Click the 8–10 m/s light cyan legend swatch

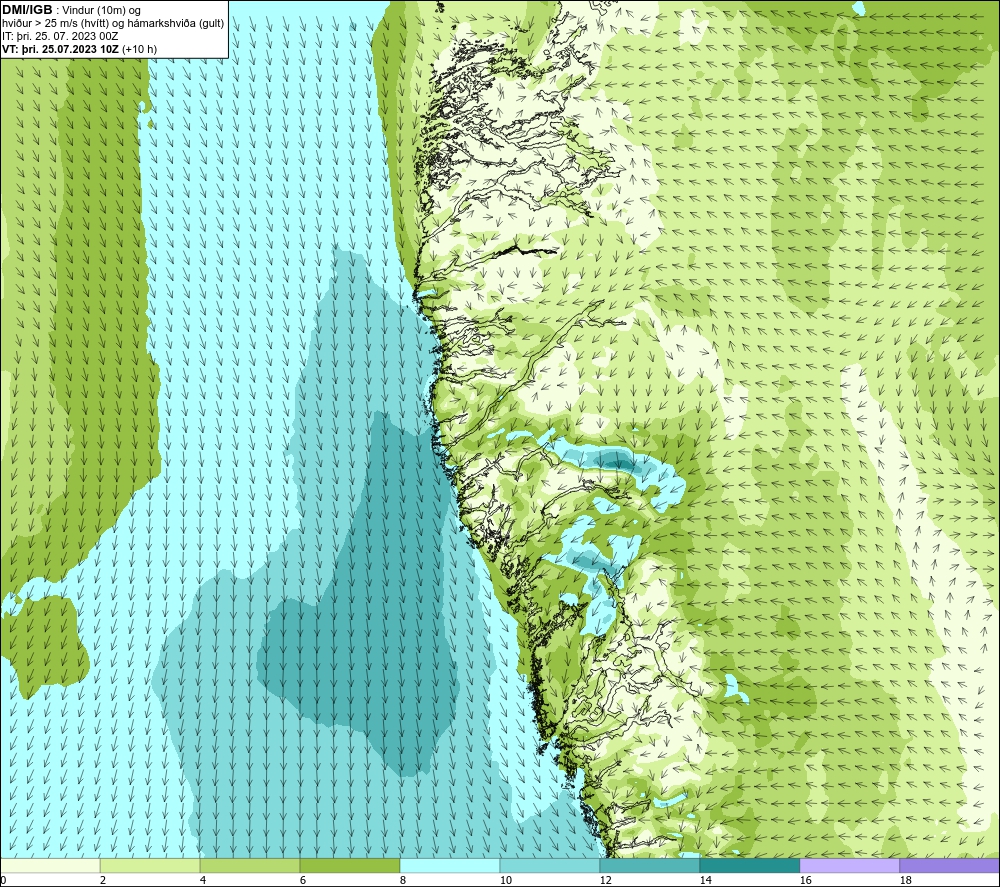click(450, 865)
